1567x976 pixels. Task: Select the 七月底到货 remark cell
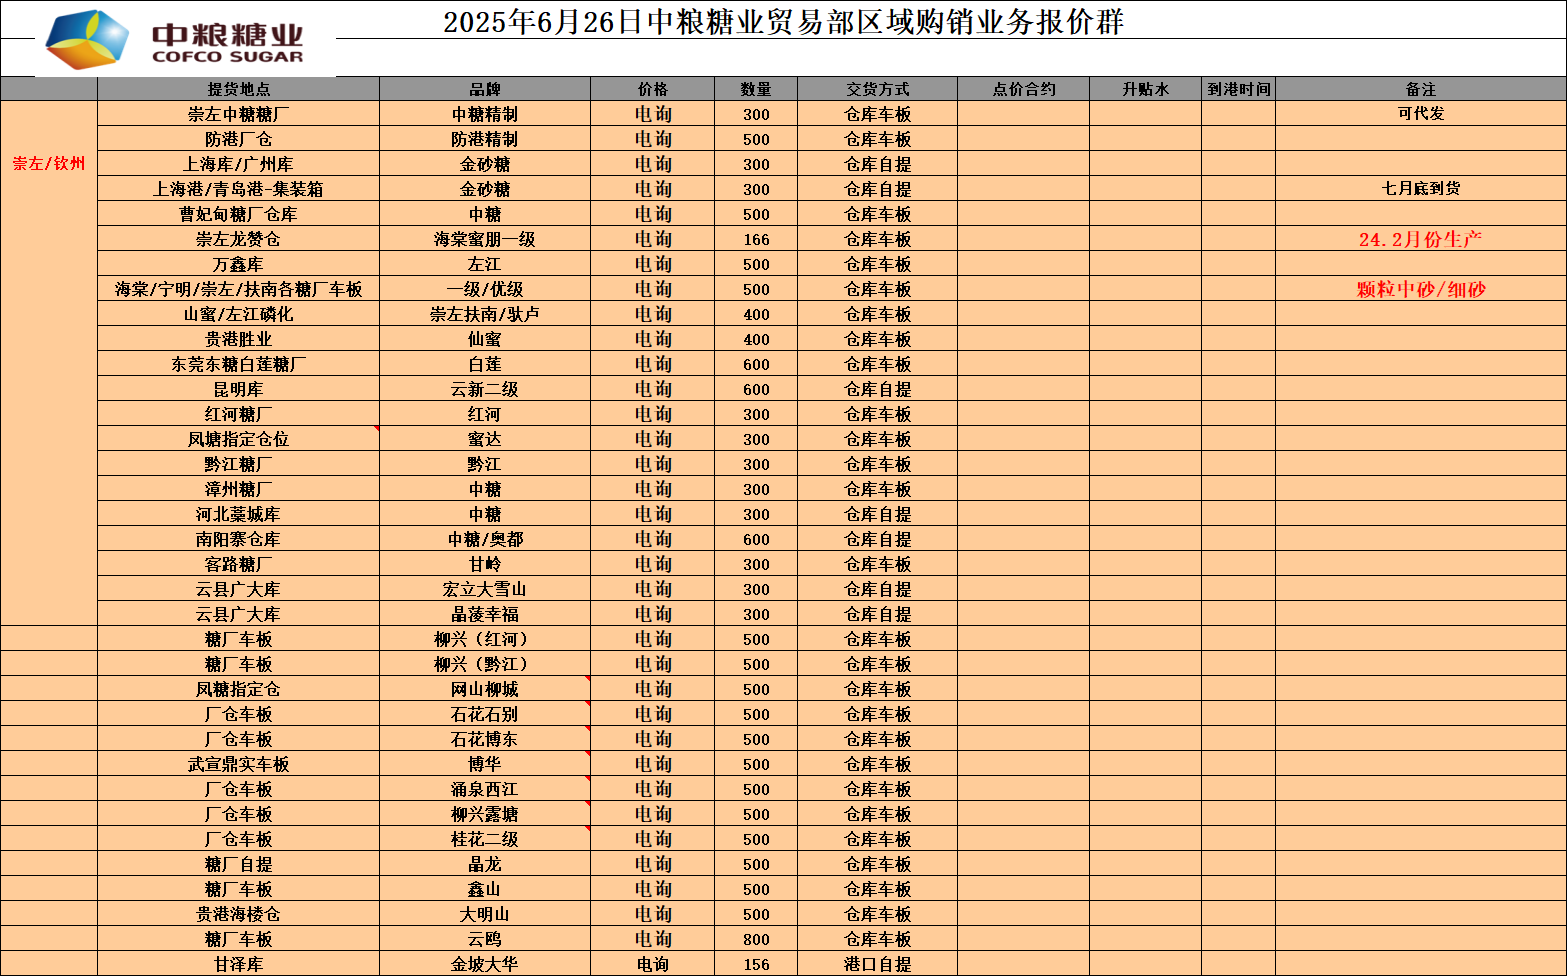tap(1420, 189)
